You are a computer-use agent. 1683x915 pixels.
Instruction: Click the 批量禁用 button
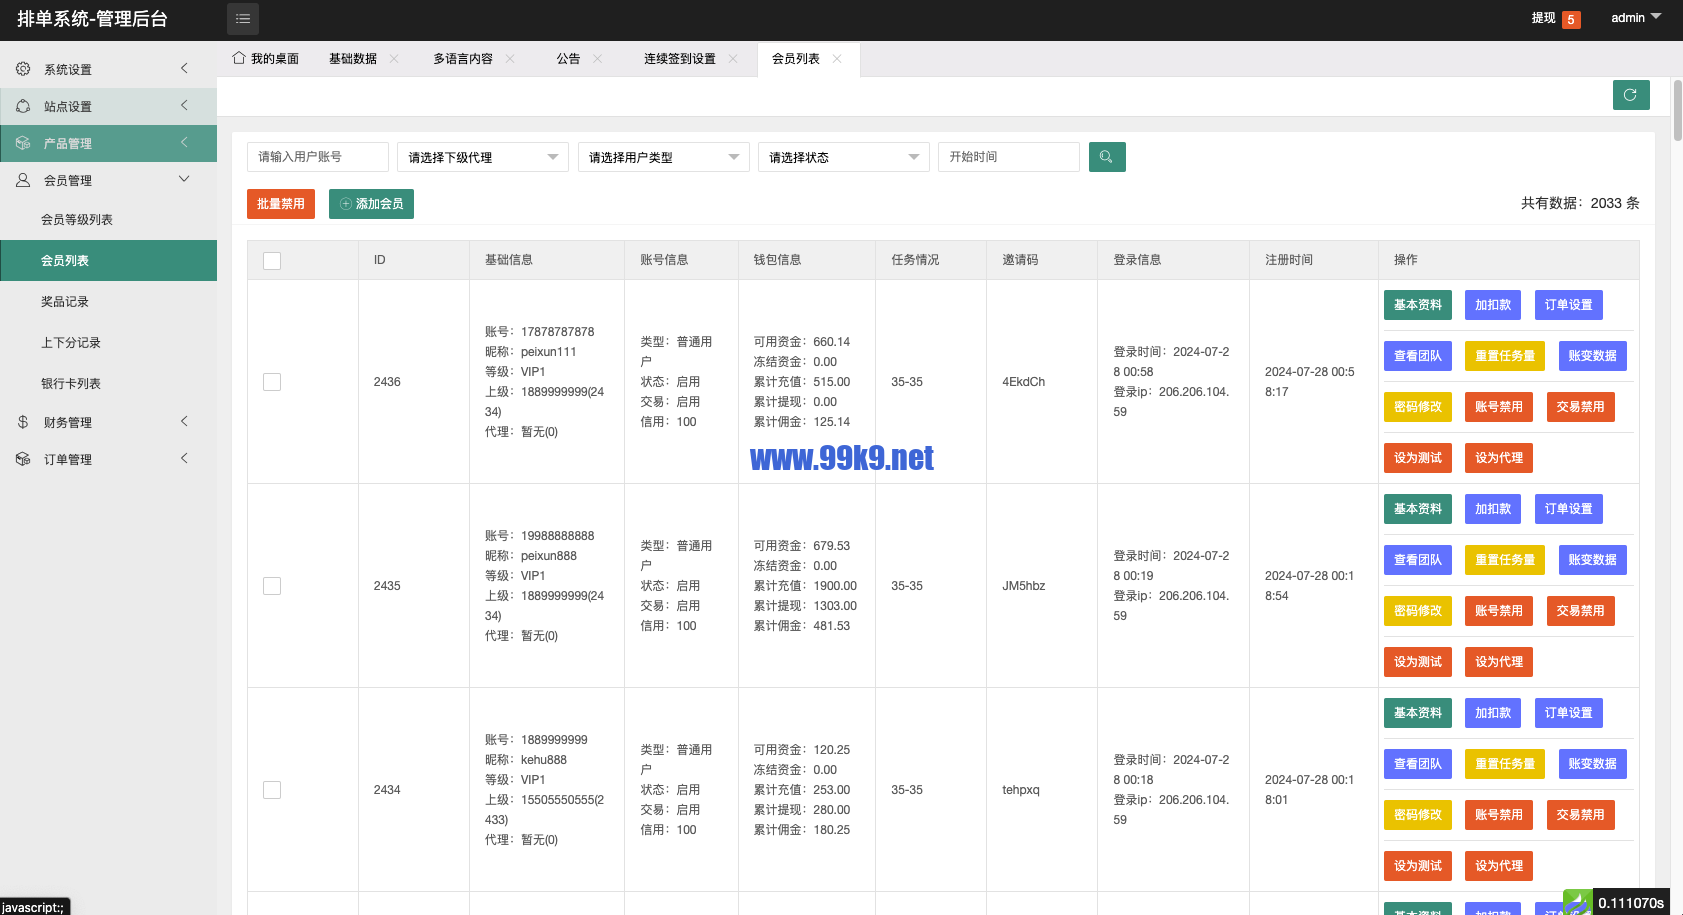coord(281,204)
